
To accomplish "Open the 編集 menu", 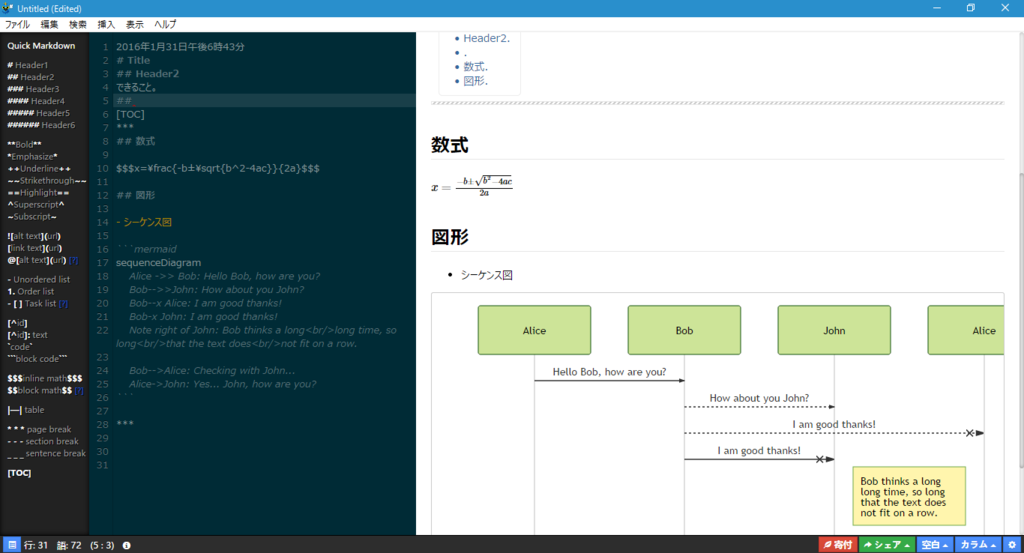I will [x=49, y=24].
